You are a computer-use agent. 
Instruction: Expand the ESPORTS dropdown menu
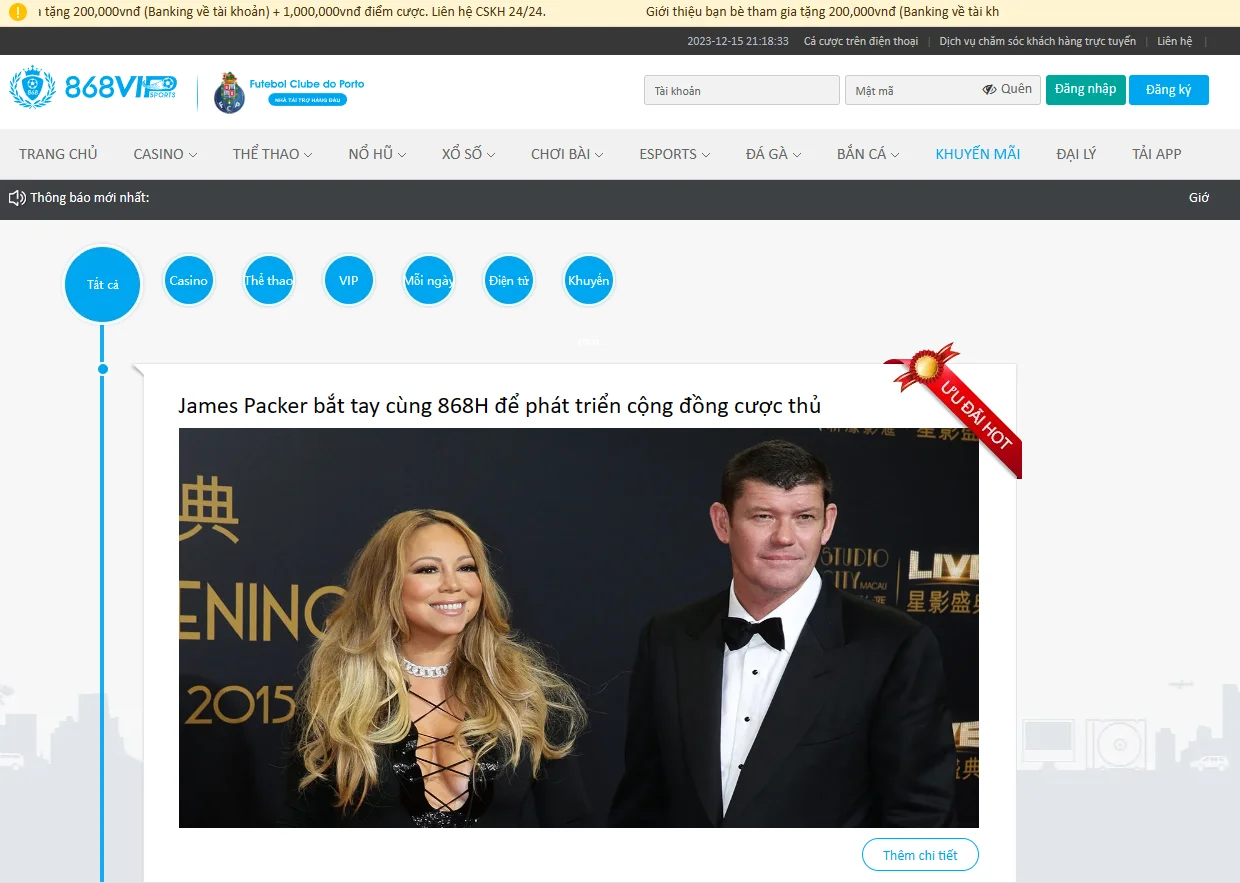pos(674,154)
